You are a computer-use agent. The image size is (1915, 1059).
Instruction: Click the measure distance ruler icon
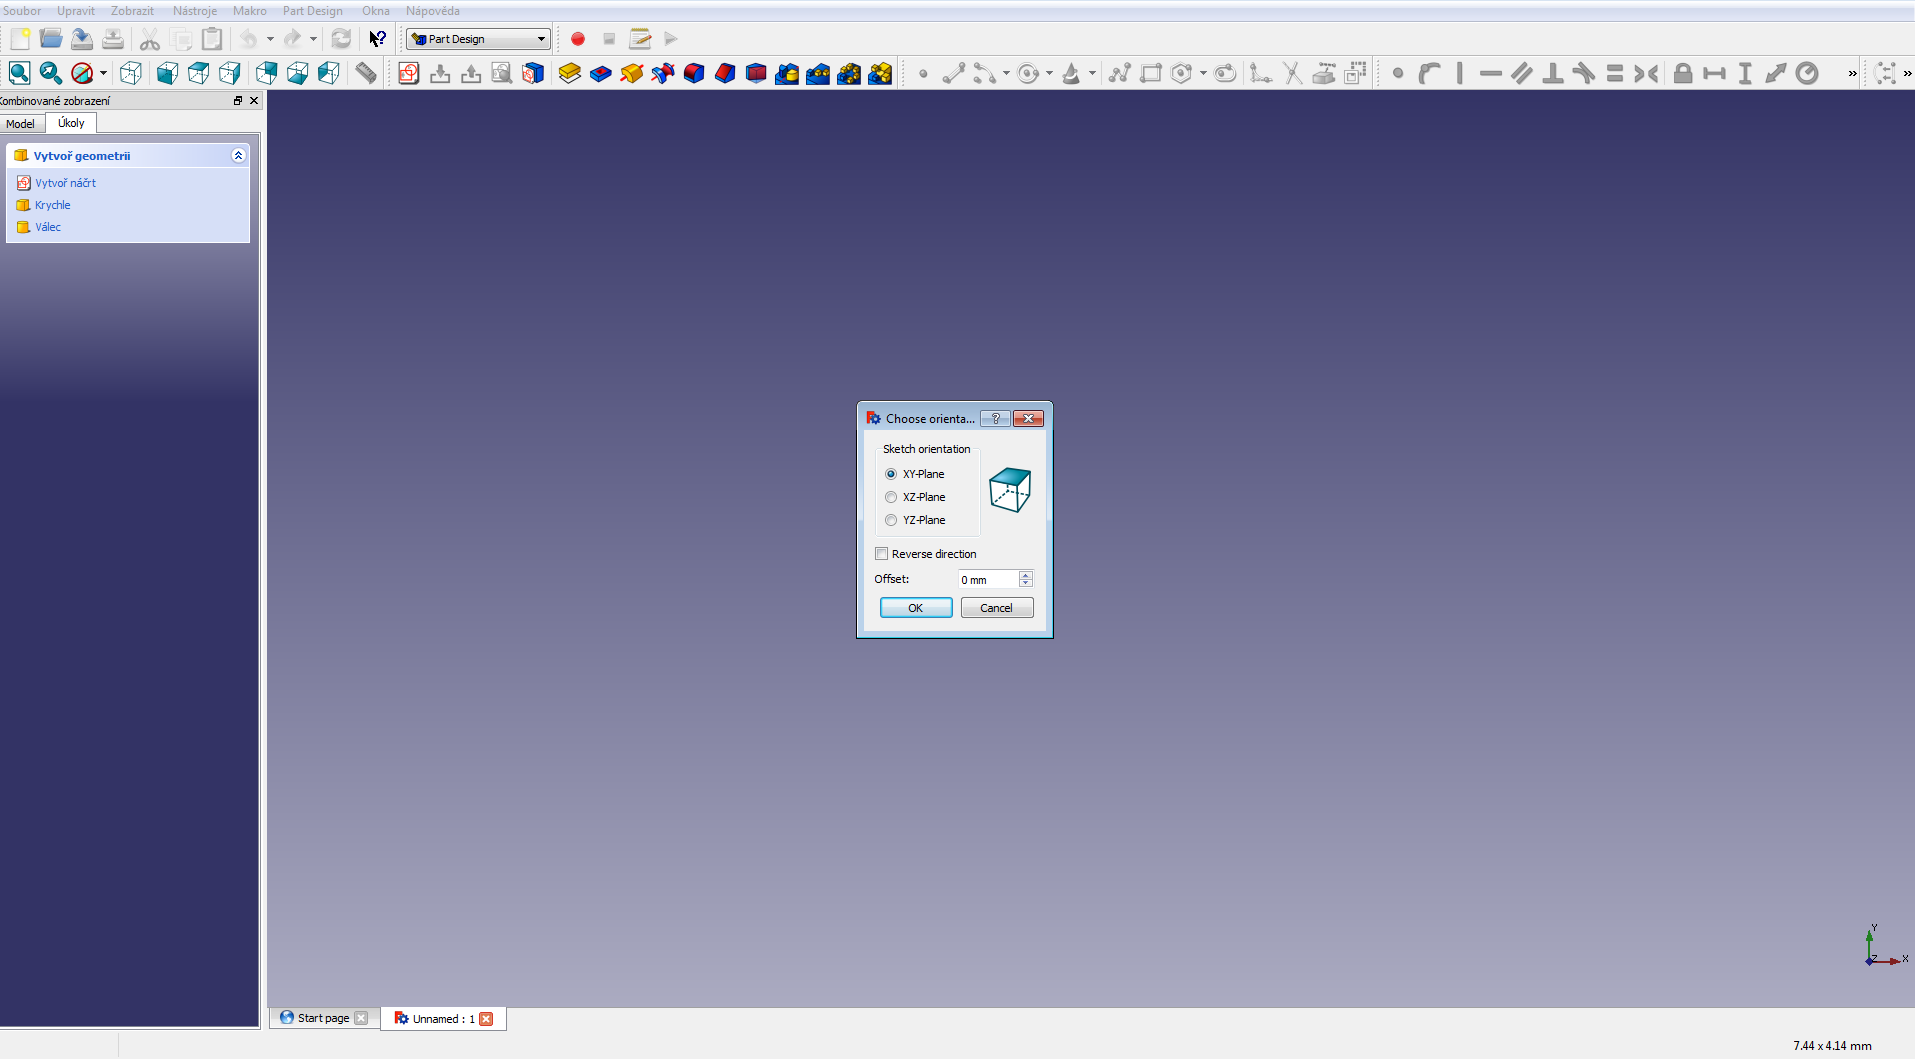click(366, 73)
